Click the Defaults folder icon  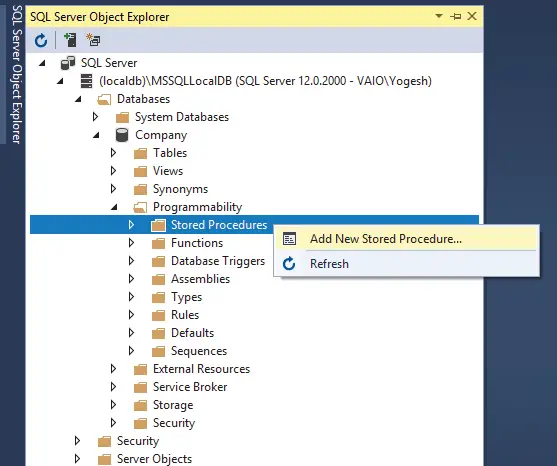click(158, 333)
